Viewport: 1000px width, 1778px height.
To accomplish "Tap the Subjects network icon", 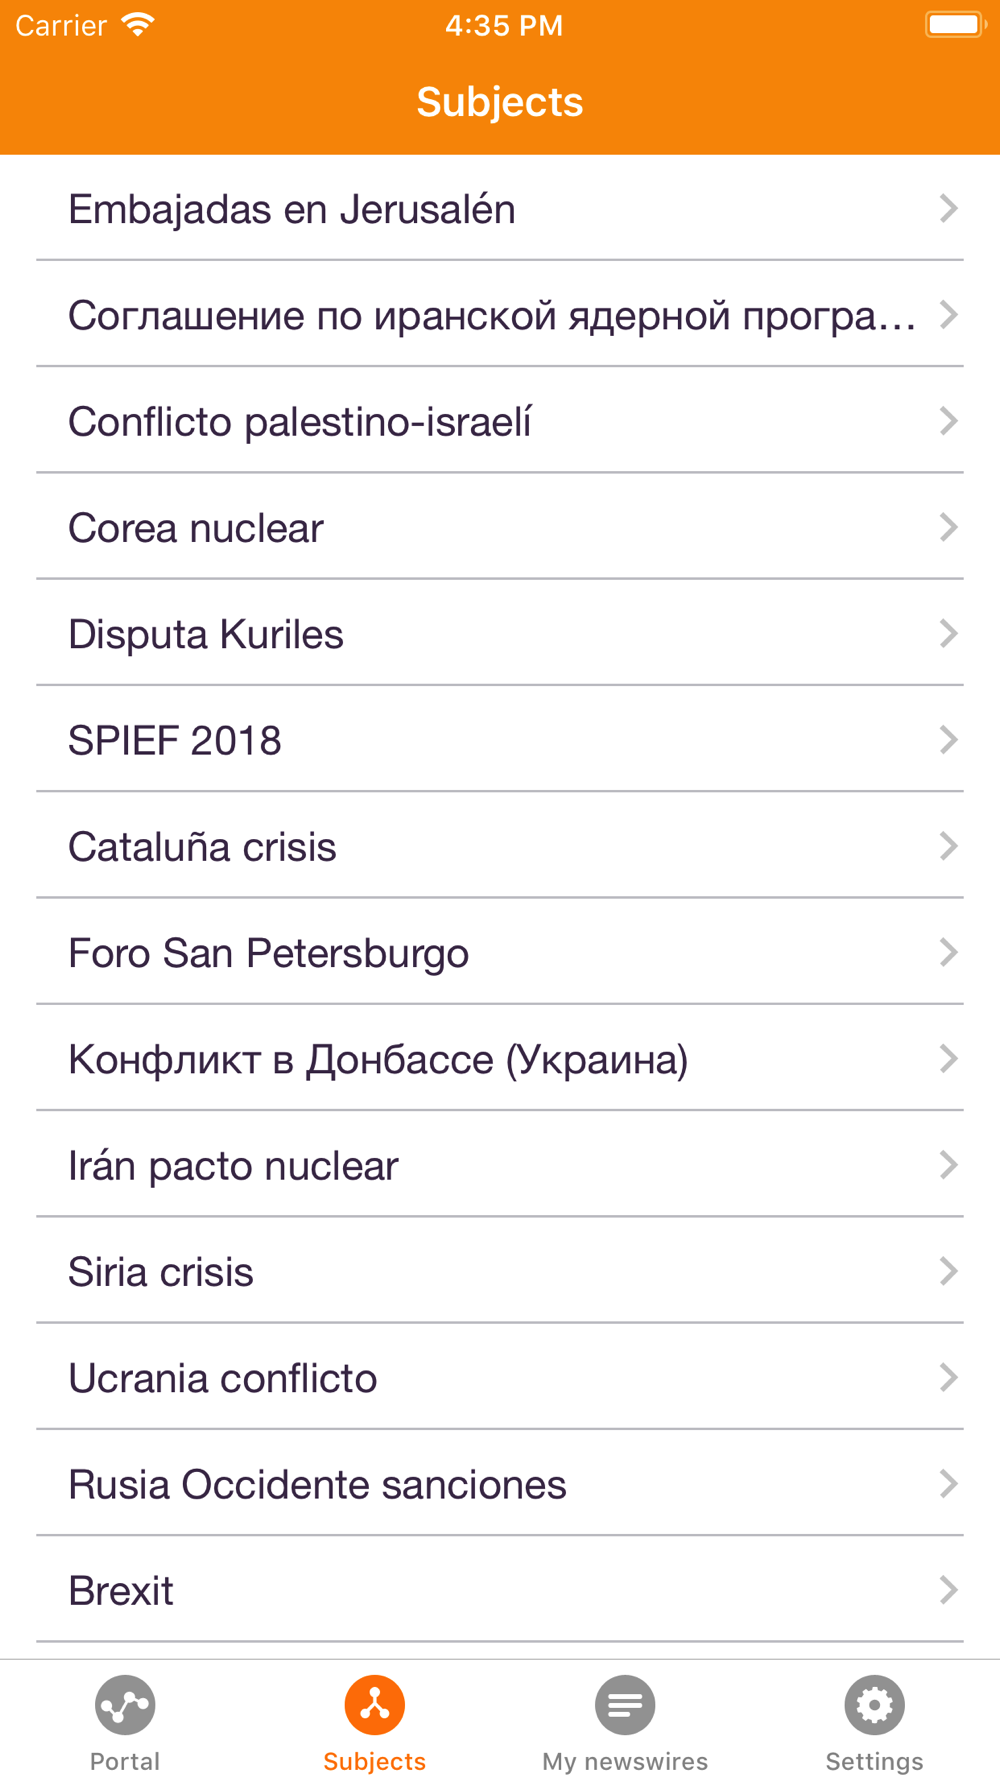I will pyautogui.click(x=375, y=1704).
